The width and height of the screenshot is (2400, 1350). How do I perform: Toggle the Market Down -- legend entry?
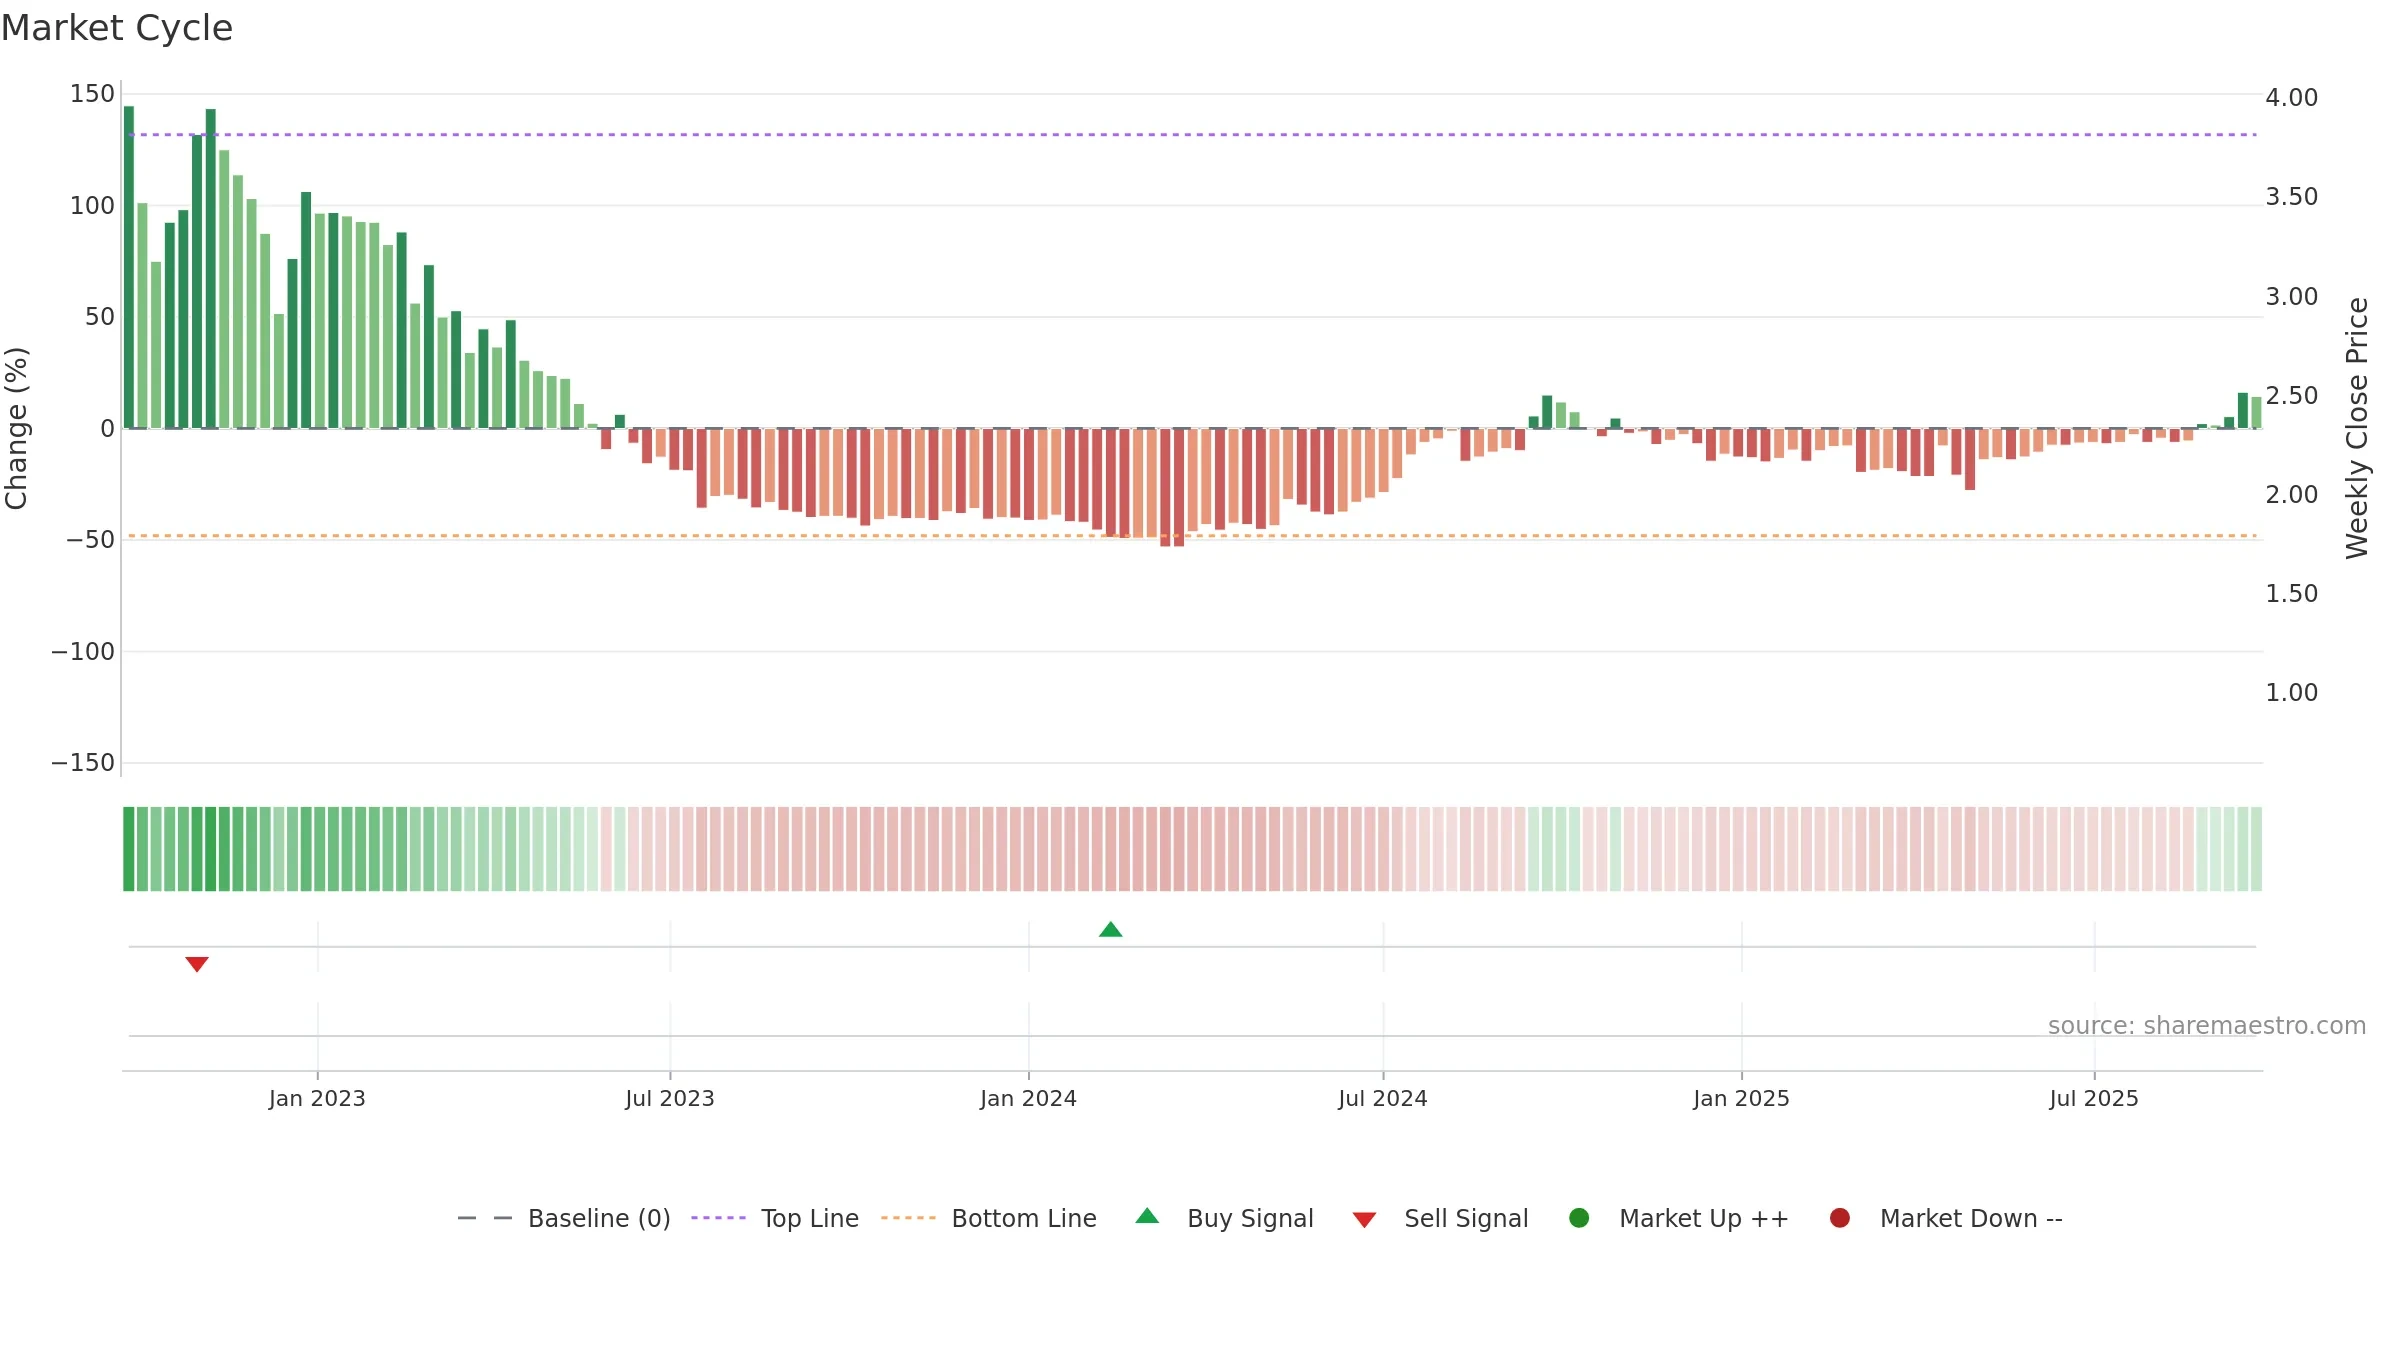tap(1946, 1218)
